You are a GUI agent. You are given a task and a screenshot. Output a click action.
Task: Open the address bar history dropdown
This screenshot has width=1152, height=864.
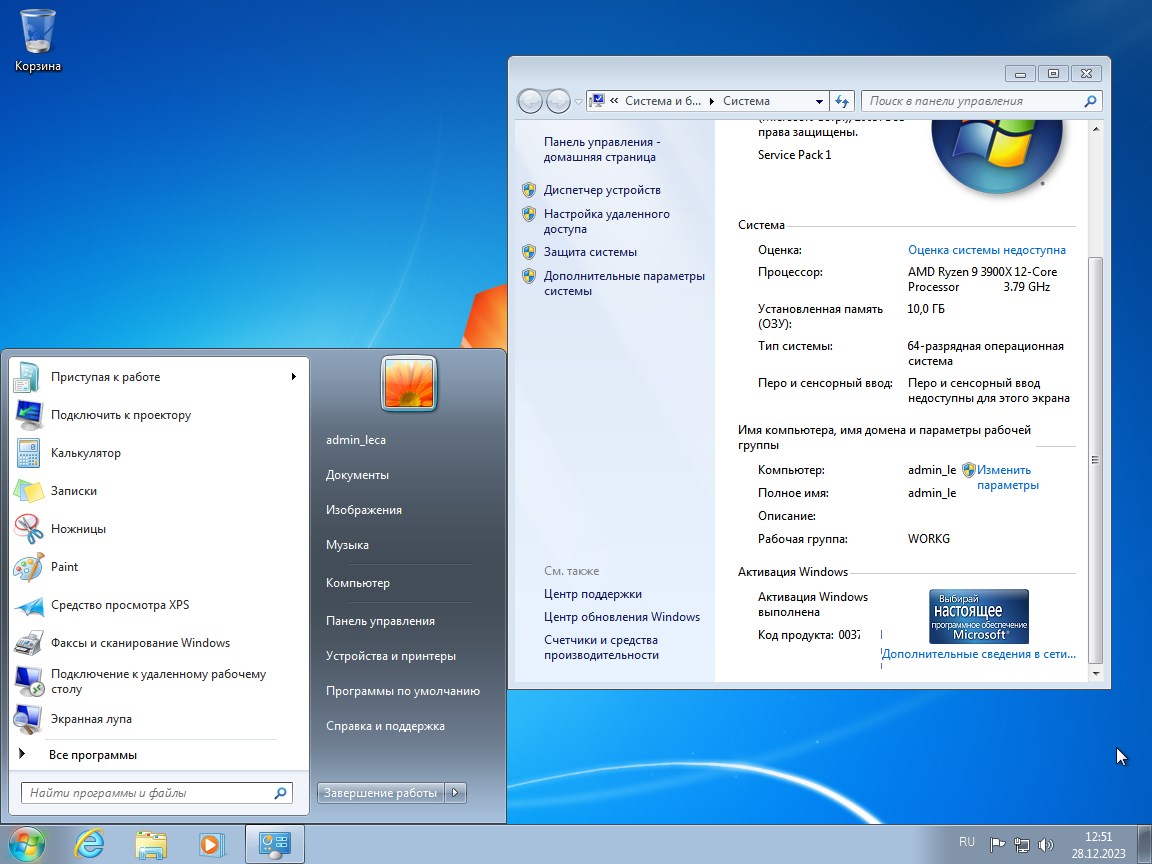(x=819, y=101)
